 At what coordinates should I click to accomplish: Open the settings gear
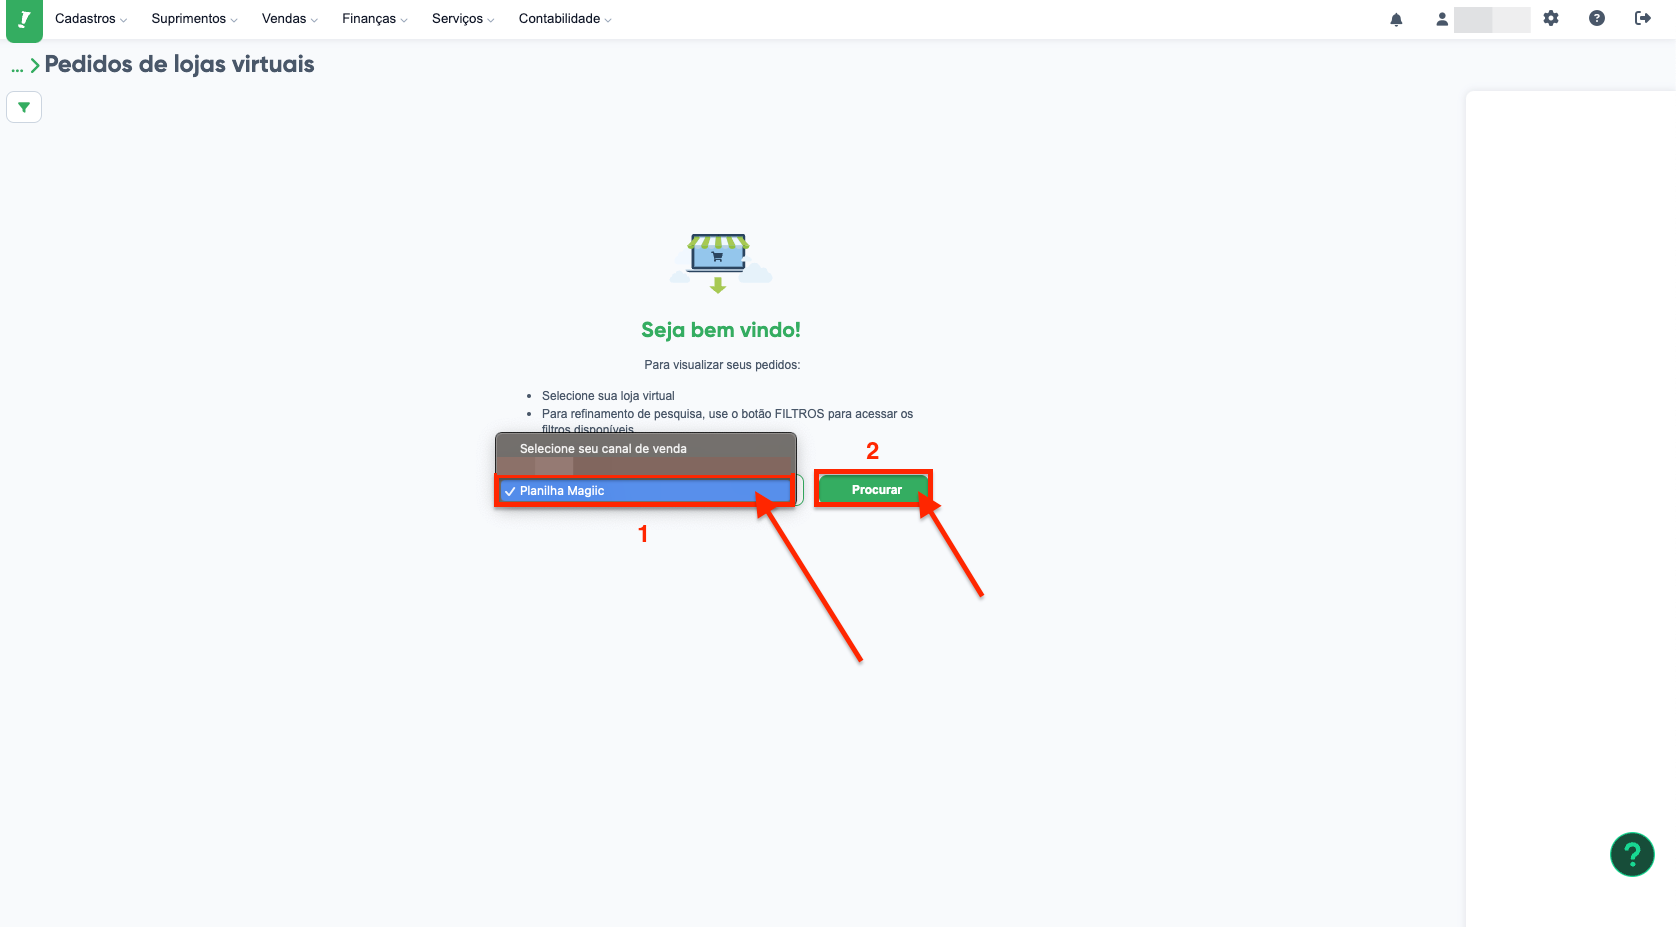1551,18
